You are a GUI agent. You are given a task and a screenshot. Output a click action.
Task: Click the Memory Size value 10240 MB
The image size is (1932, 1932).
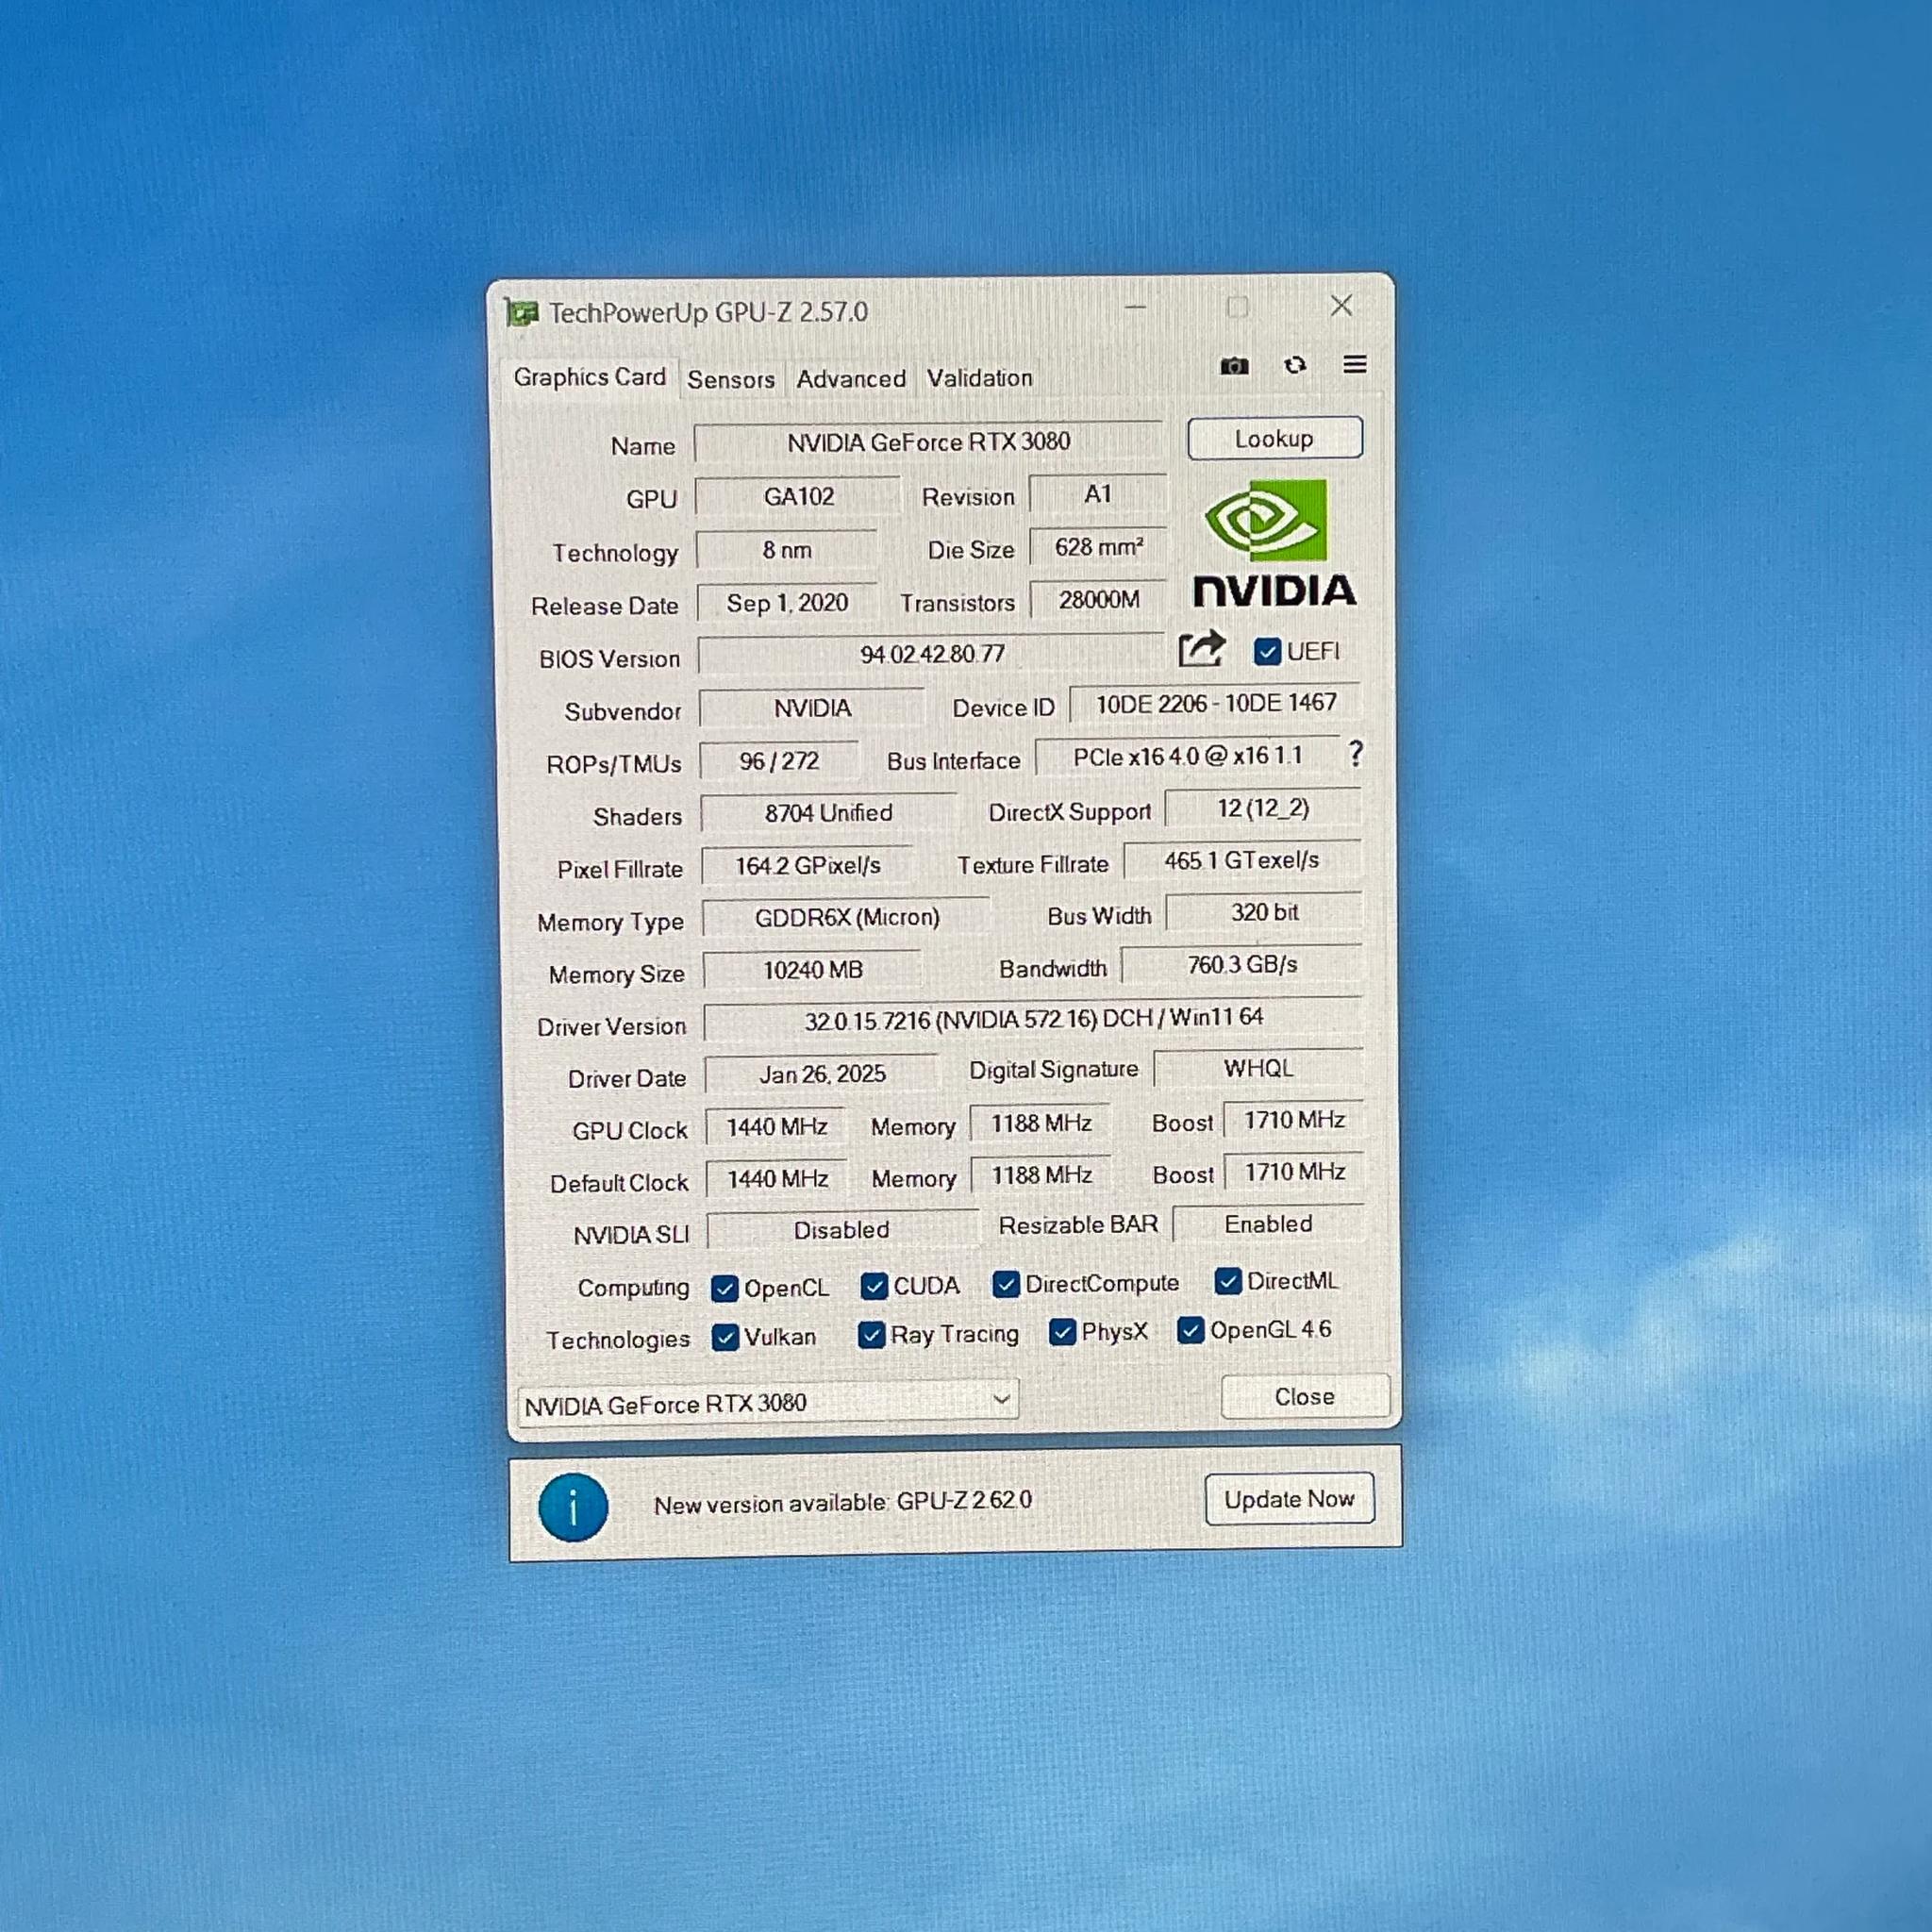point(812,970)
